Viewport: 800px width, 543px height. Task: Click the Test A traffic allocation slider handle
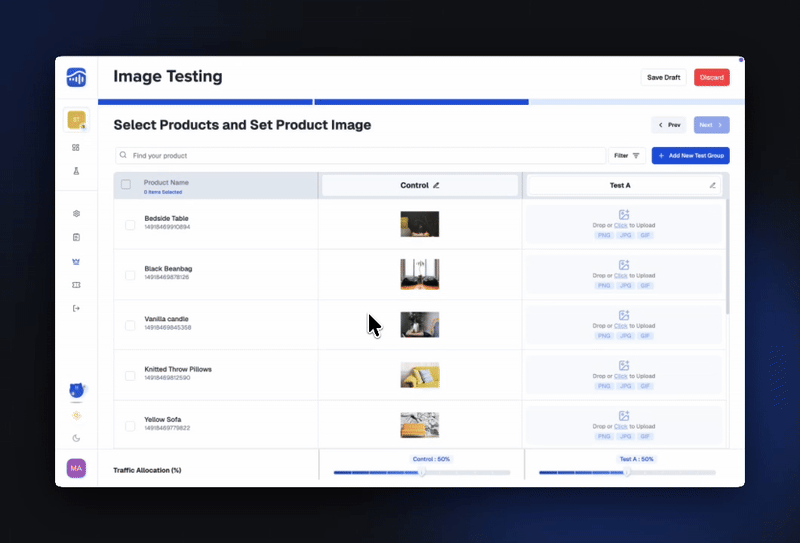627,473
